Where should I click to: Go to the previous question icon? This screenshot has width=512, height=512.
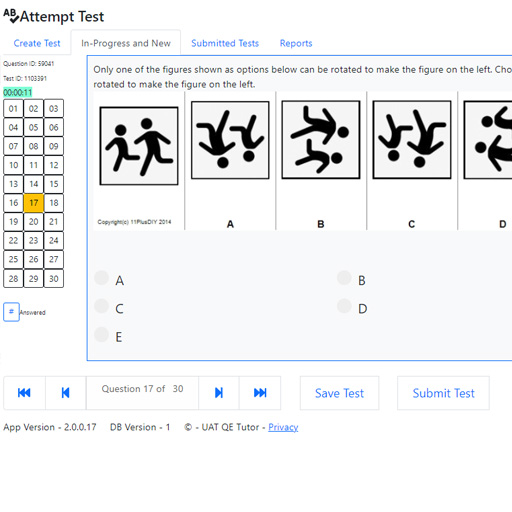click(65, 393)
